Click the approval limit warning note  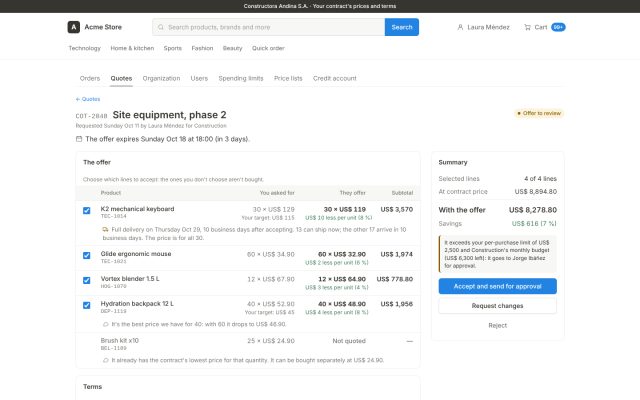coord(498,254)
